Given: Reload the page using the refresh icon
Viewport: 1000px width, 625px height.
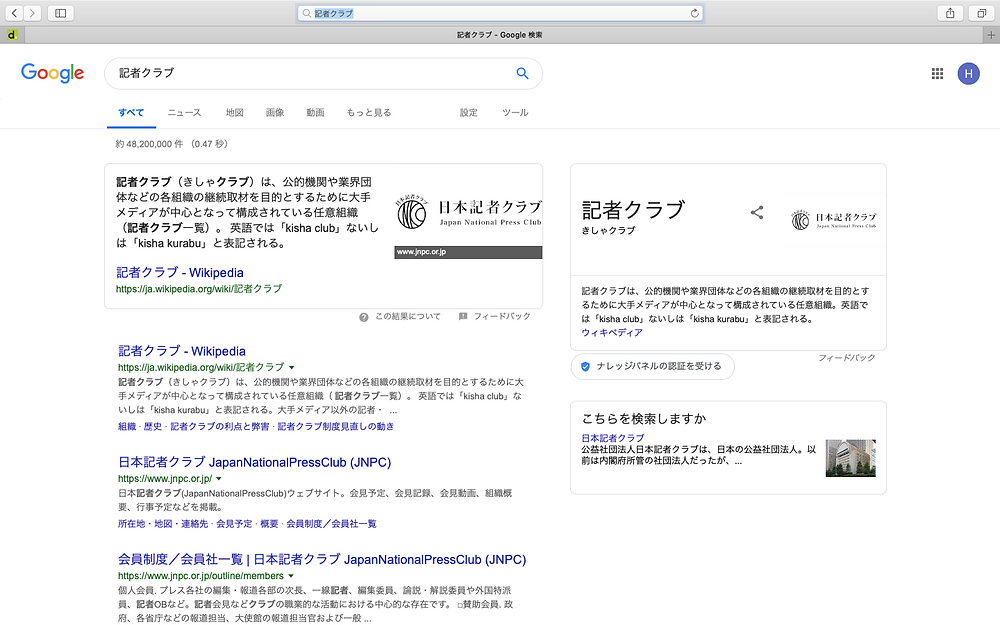Looking at the screenshot, I should click(x=695, y=13).
